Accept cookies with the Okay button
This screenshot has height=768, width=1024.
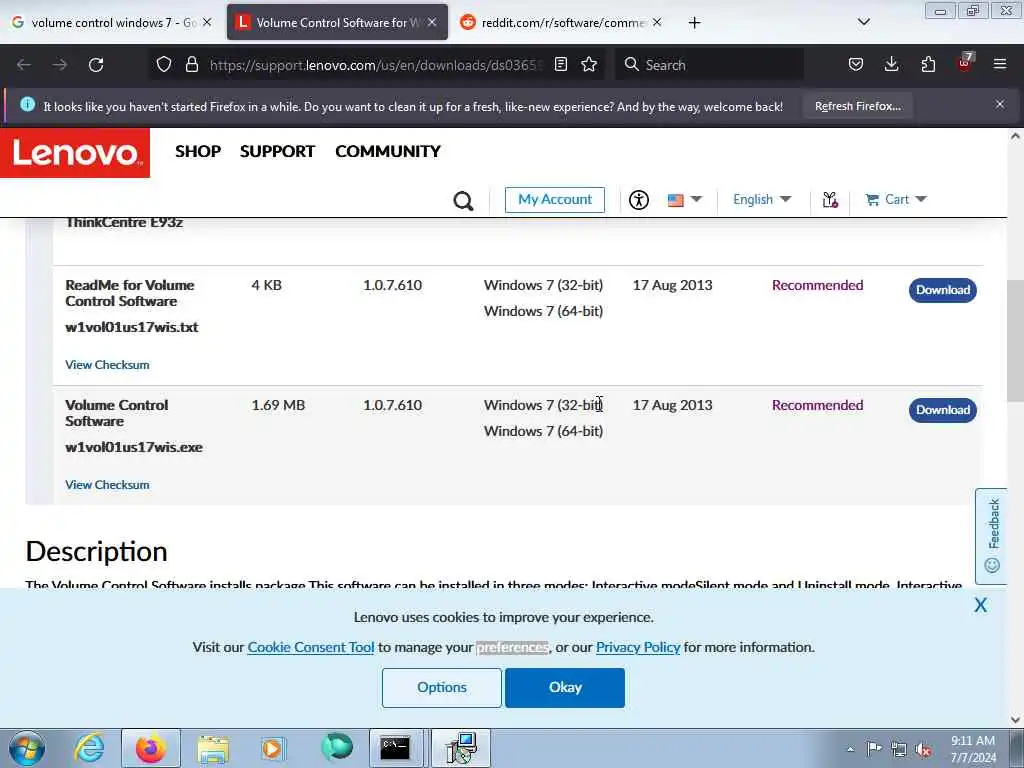[565, 688]
